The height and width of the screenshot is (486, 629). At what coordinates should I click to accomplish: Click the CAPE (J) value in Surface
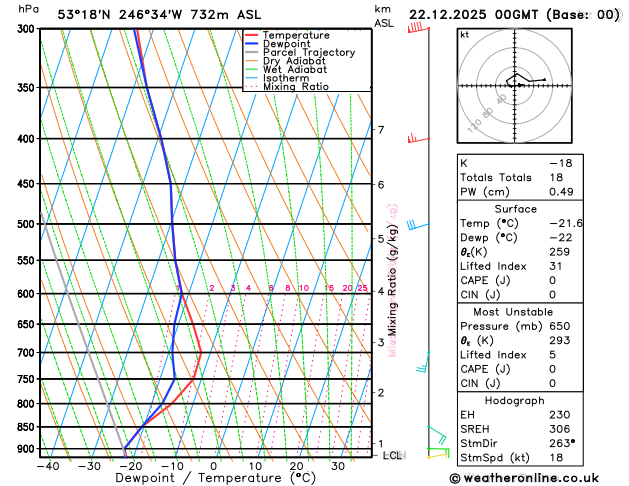(552, 280)
